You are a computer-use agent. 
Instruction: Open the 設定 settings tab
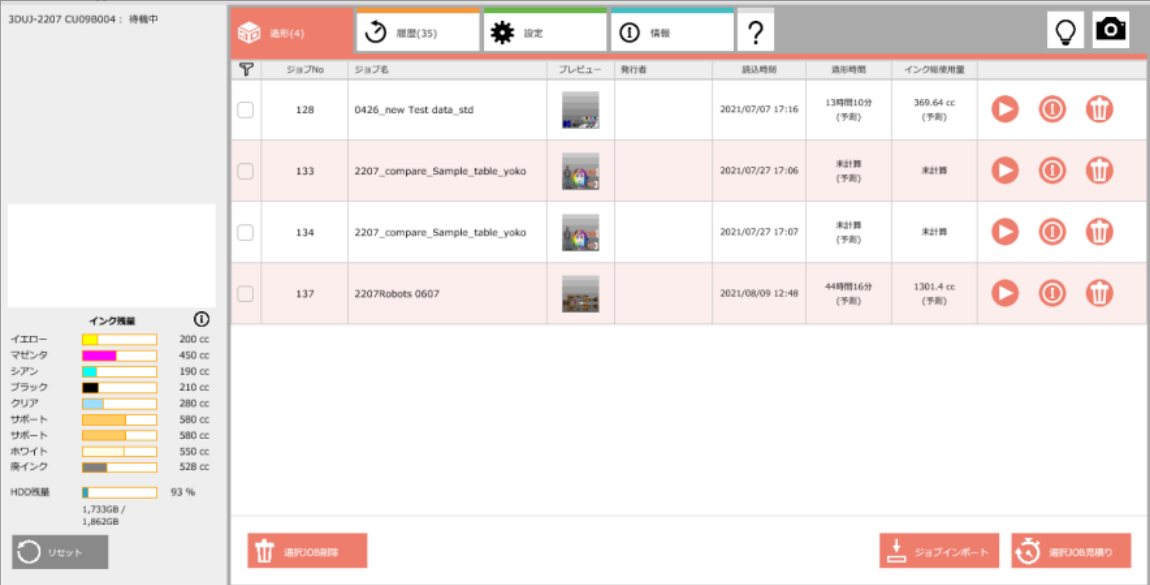click(545, 32)
